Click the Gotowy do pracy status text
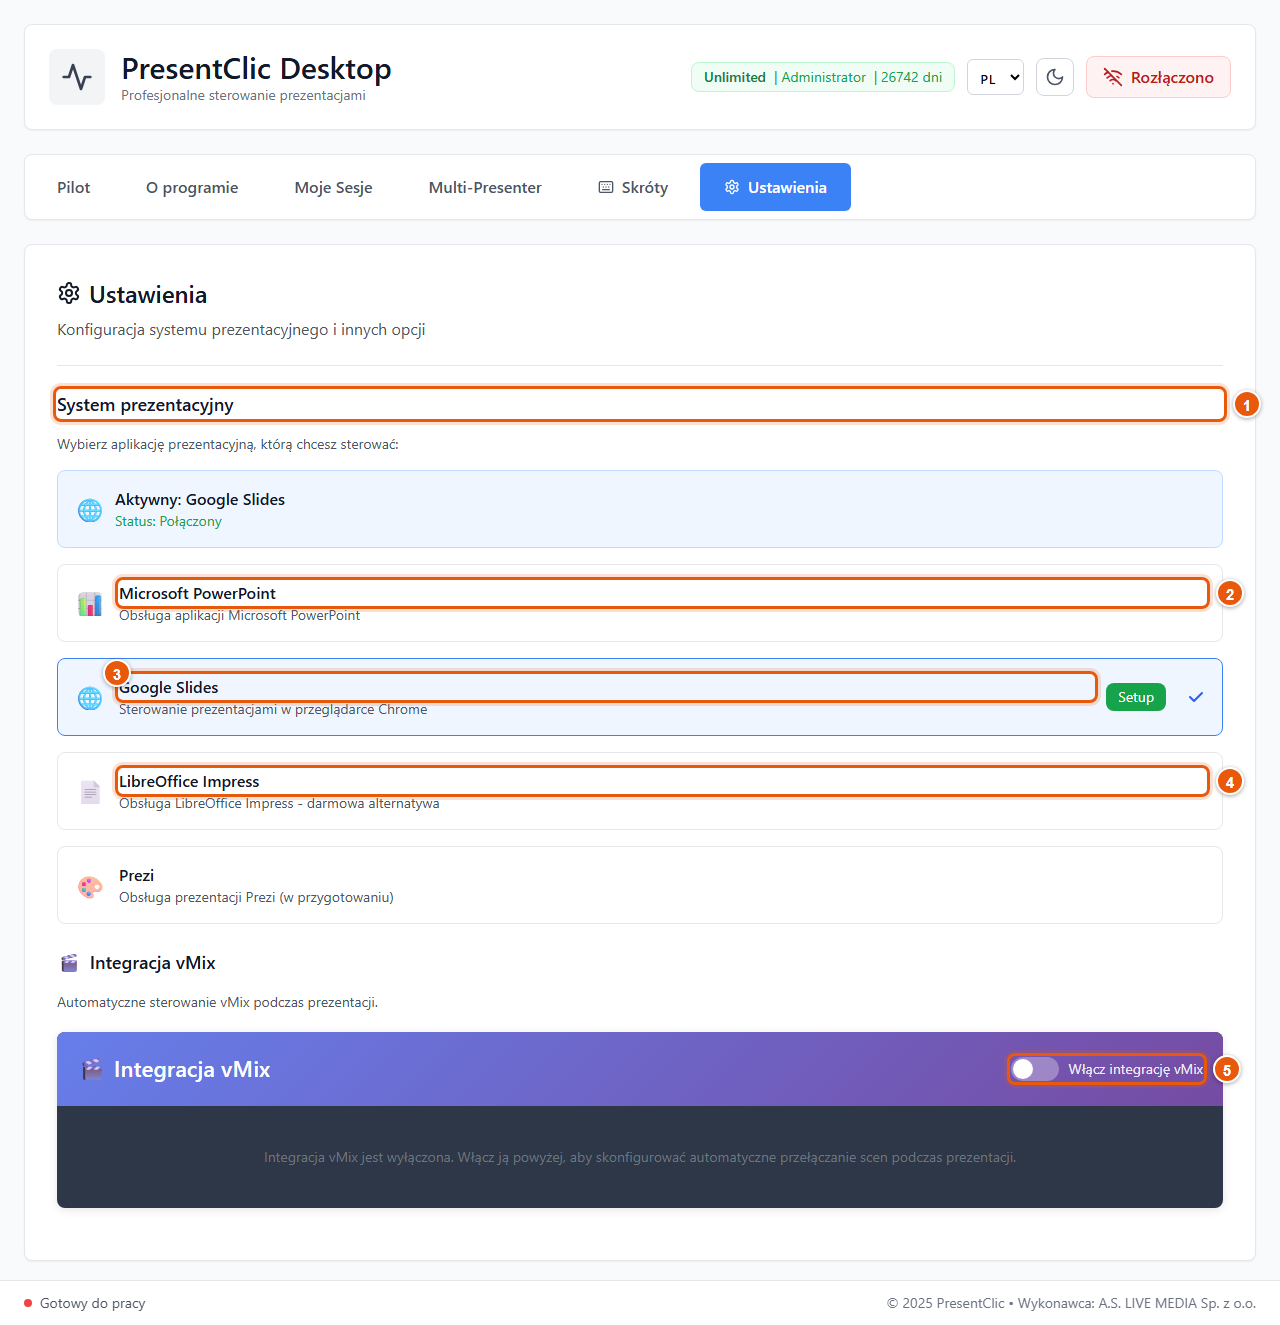The image size is (1280, 1325). pos(93,1303)
